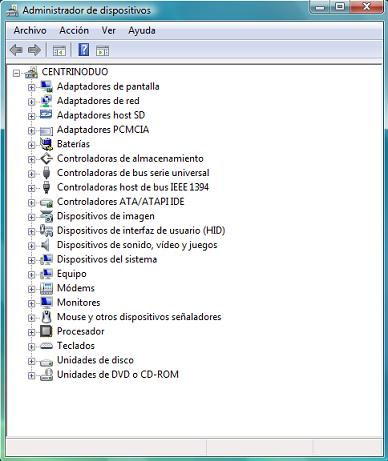This screenshot has width=388, height=461.
Task: Click the Monitores icon
Action: pos(46,303)
